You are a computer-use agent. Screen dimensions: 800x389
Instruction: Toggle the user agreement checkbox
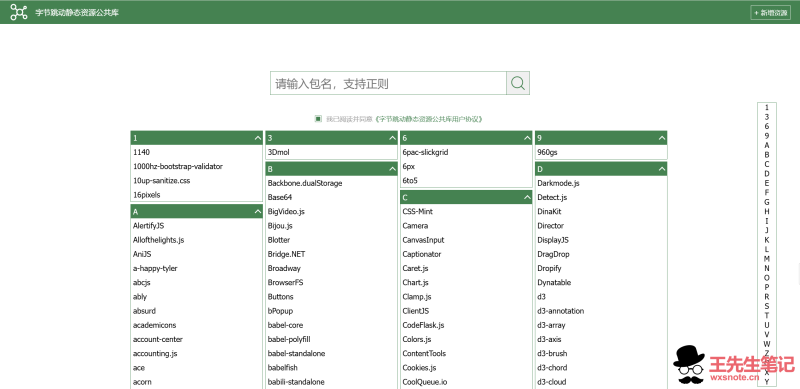(x=318, y=118)
